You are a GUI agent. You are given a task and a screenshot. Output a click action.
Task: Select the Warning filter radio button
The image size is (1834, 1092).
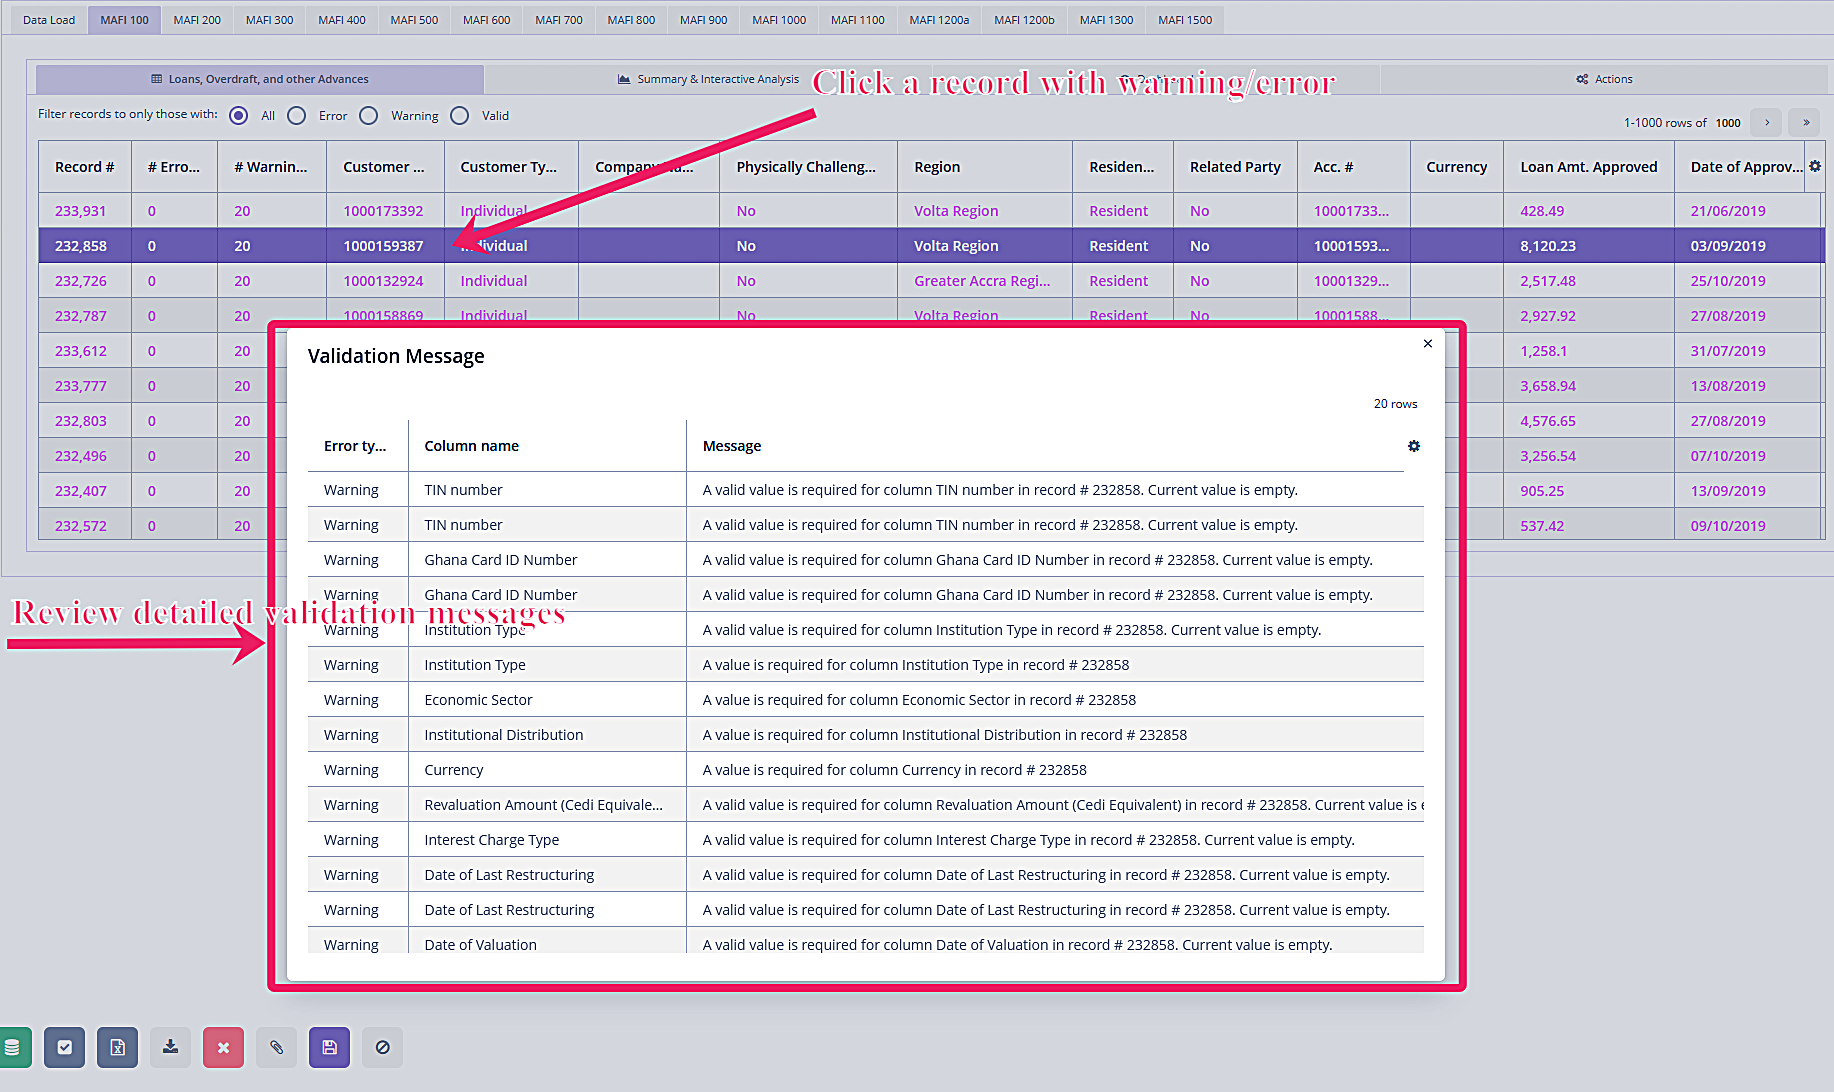coord(368,115)
